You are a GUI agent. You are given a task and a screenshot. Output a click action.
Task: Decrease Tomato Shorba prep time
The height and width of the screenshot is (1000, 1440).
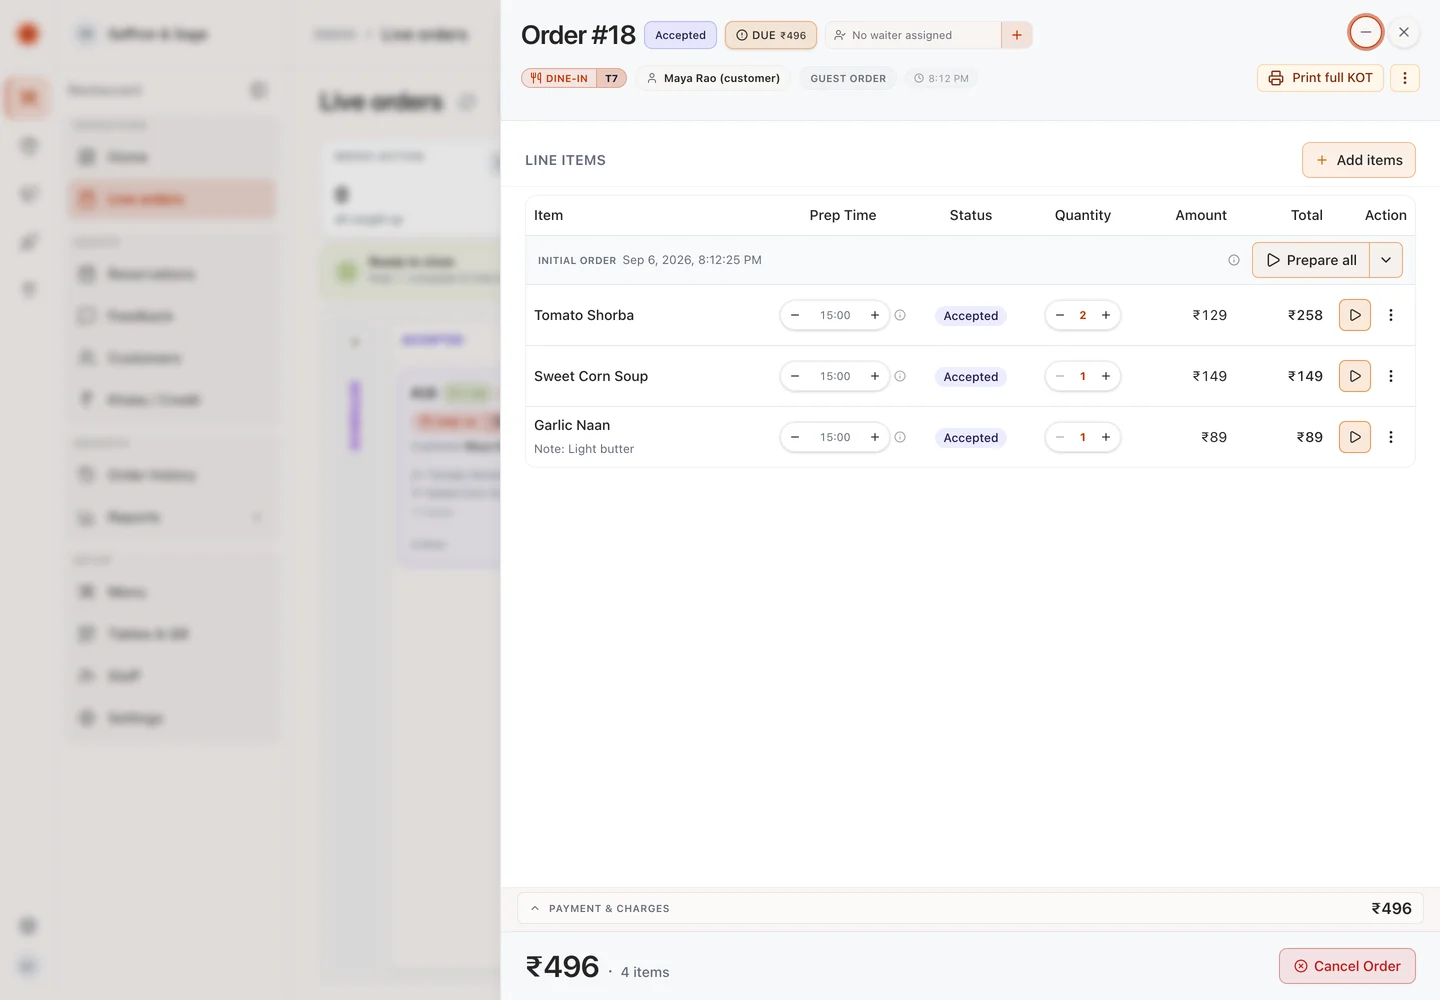pyautogui.click(x=795, y=315)
